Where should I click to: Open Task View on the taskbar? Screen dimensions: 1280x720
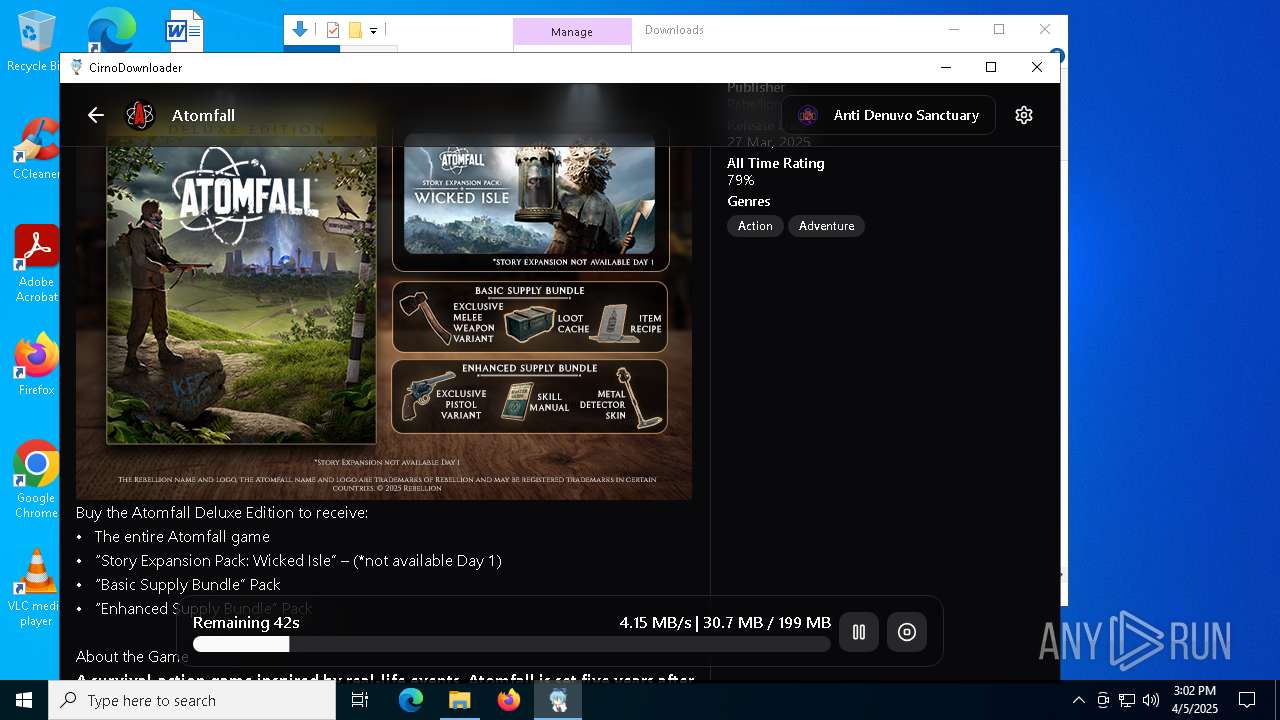point(360,700)
